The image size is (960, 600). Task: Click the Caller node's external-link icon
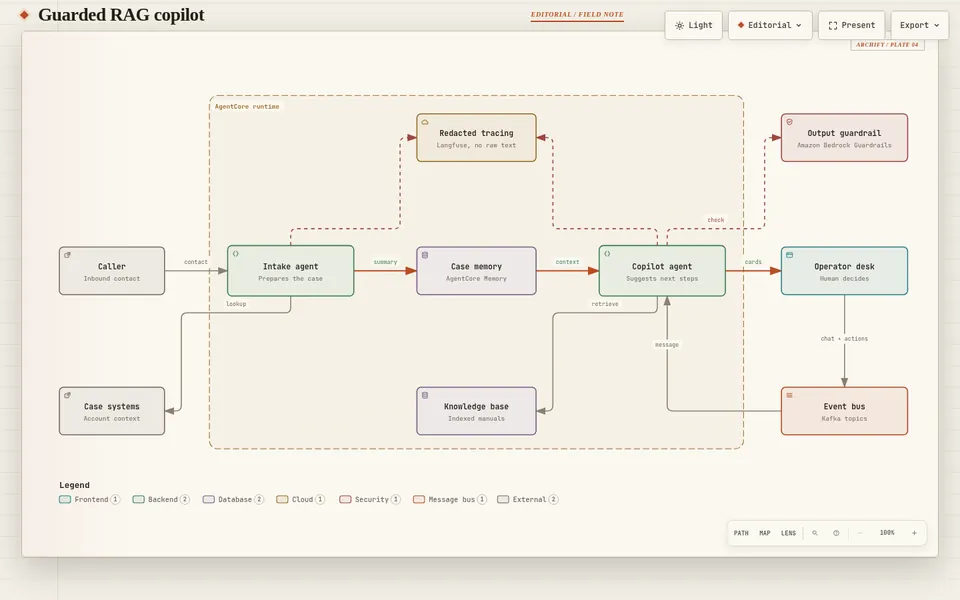(x=67, y=255)
